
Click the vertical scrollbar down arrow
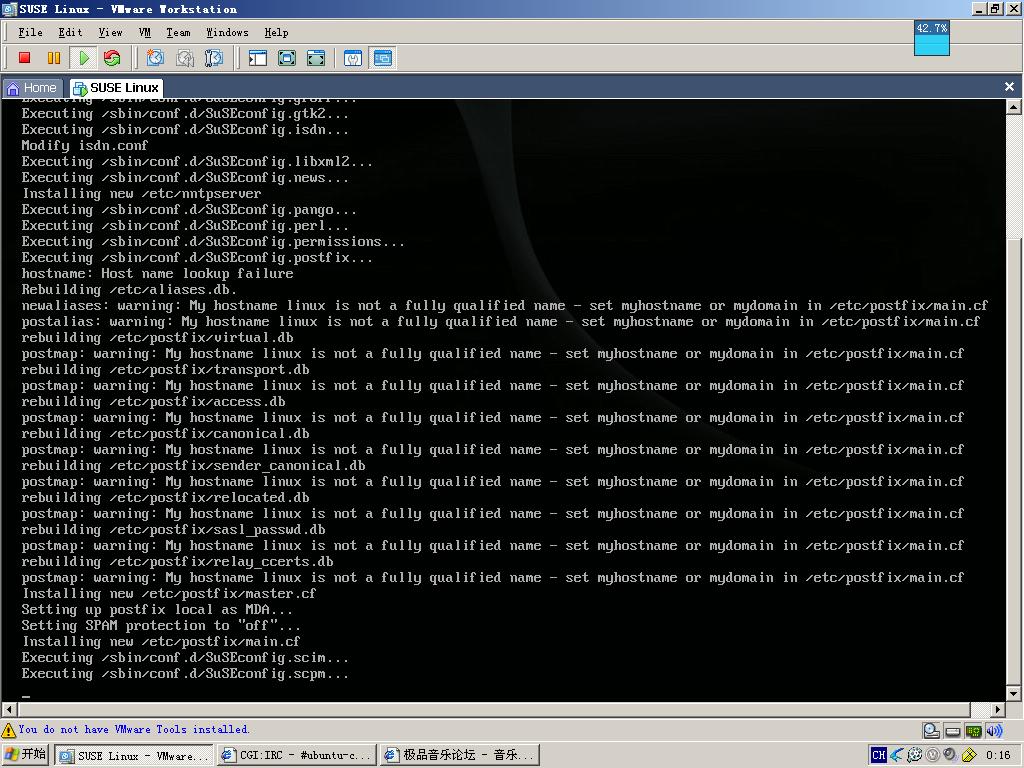click(1014, 694)
